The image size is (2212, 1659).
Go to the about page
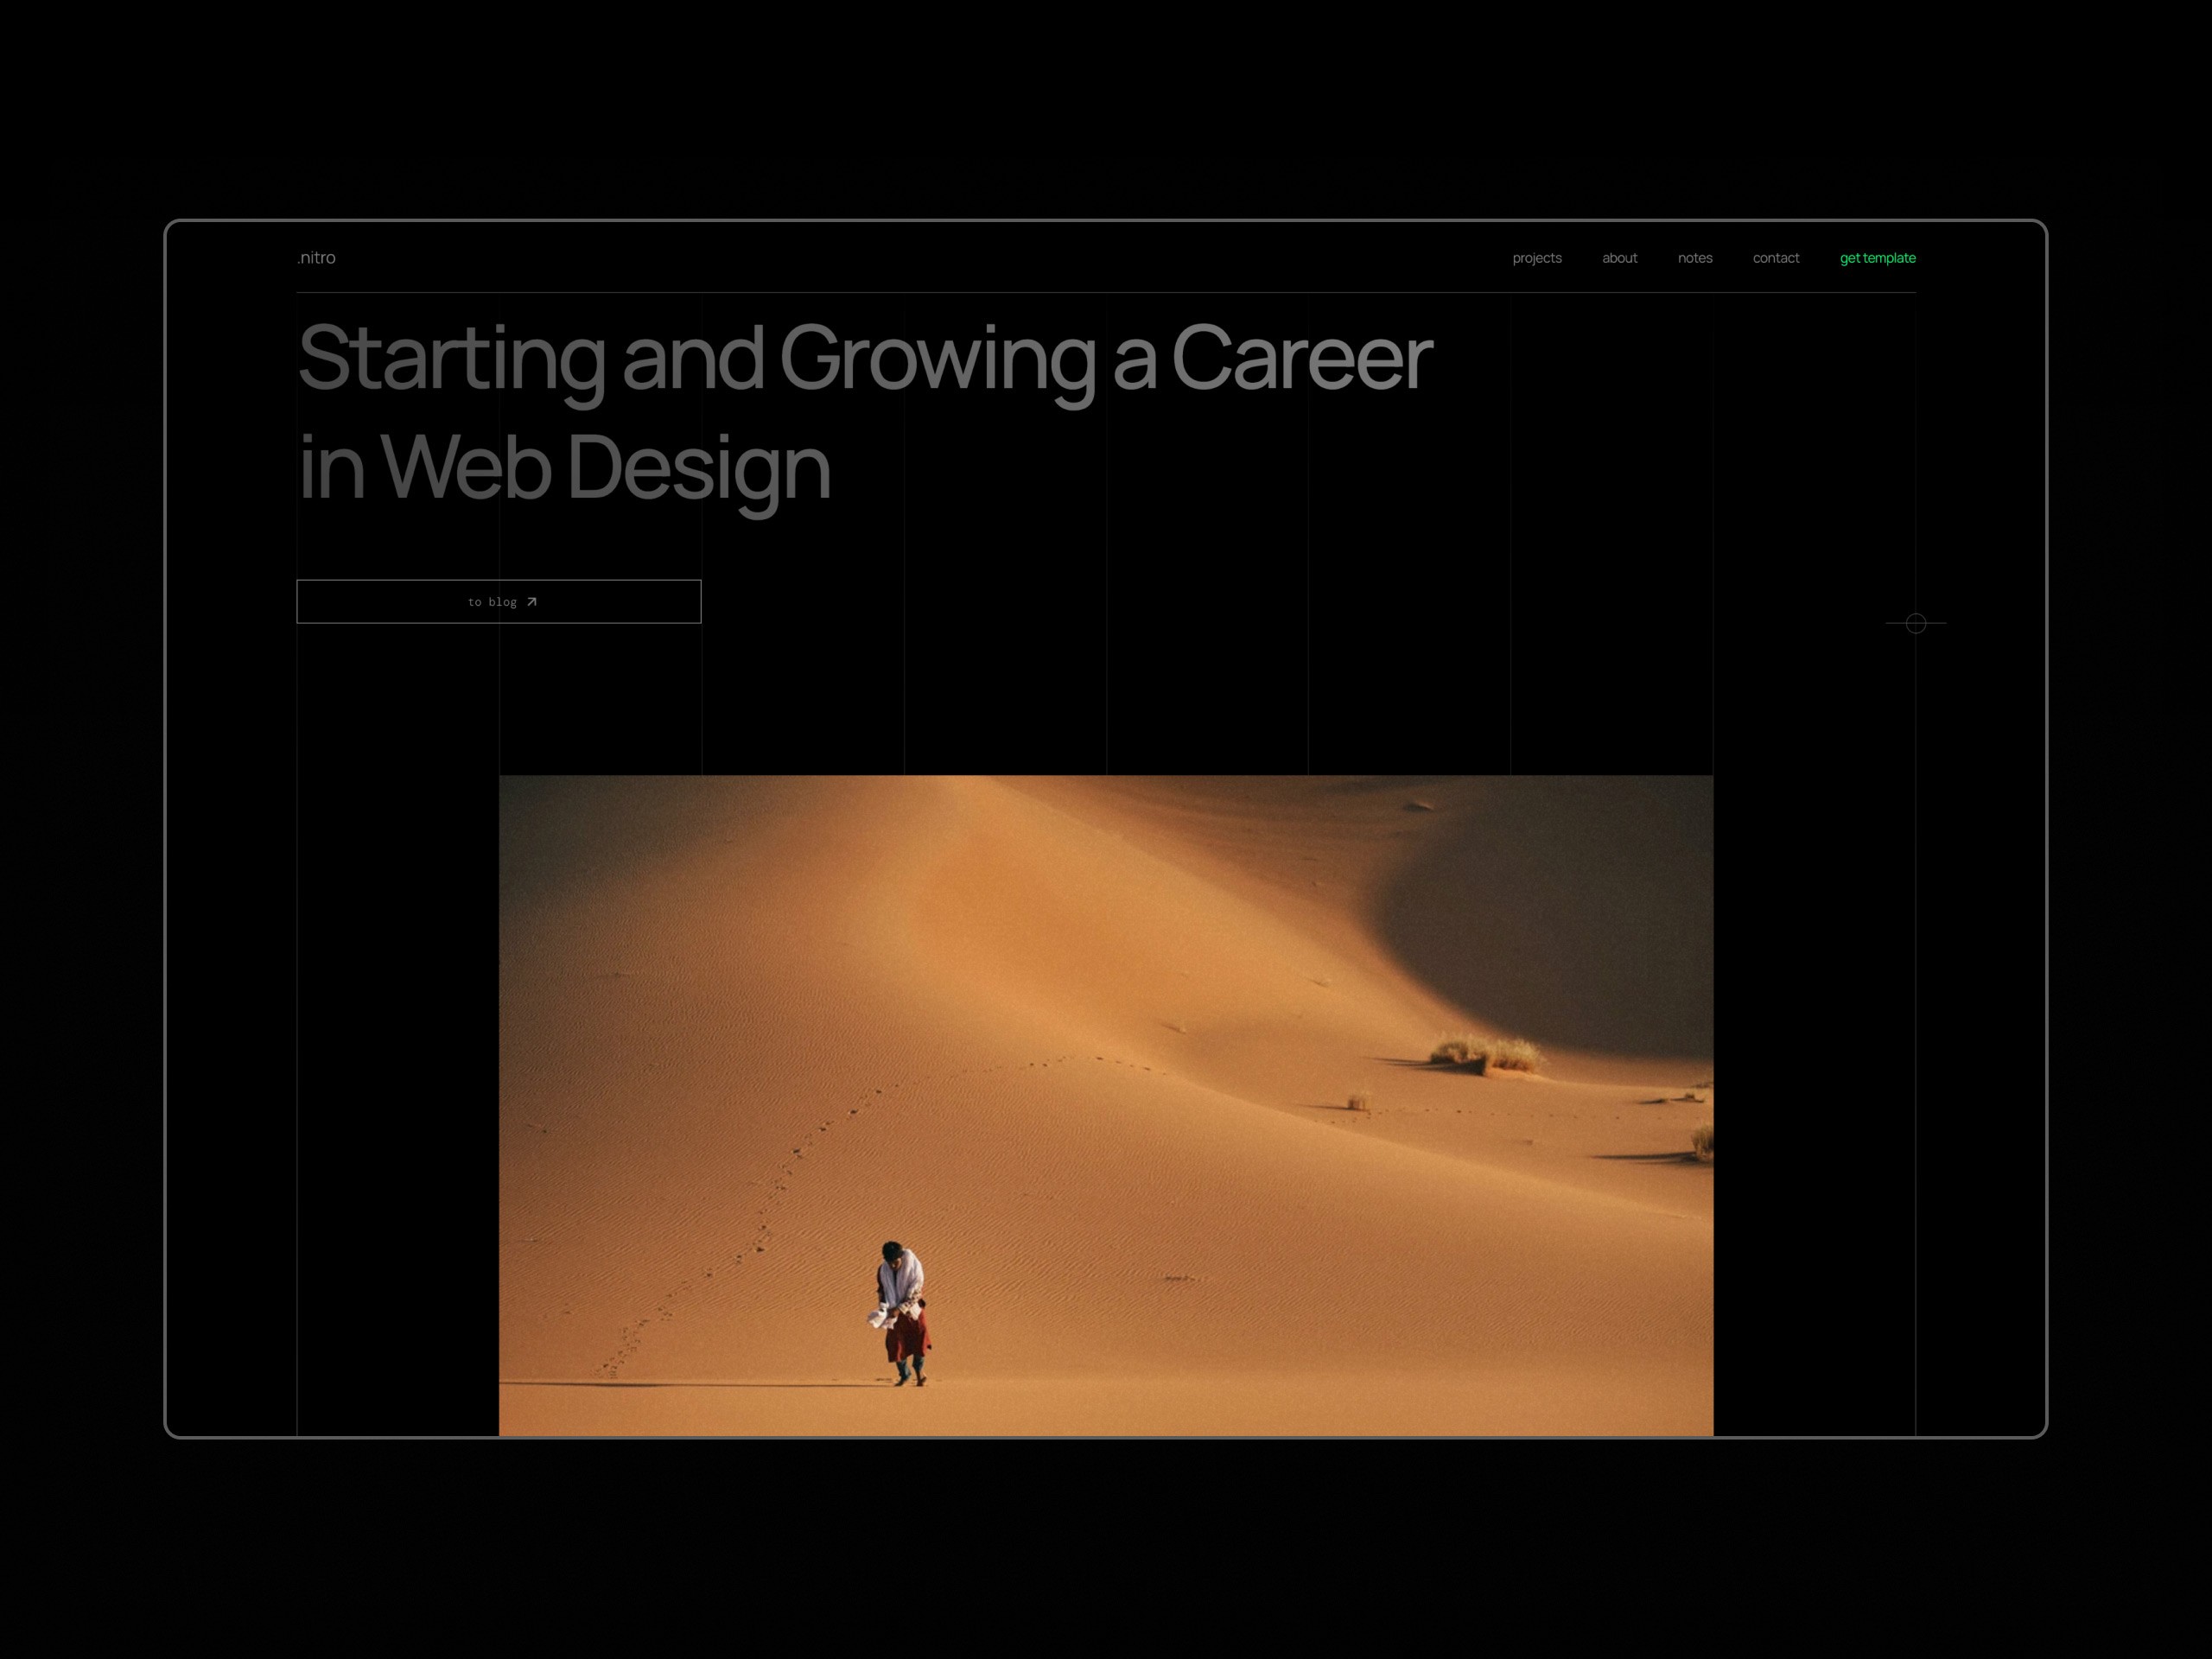coord(1619,258)
